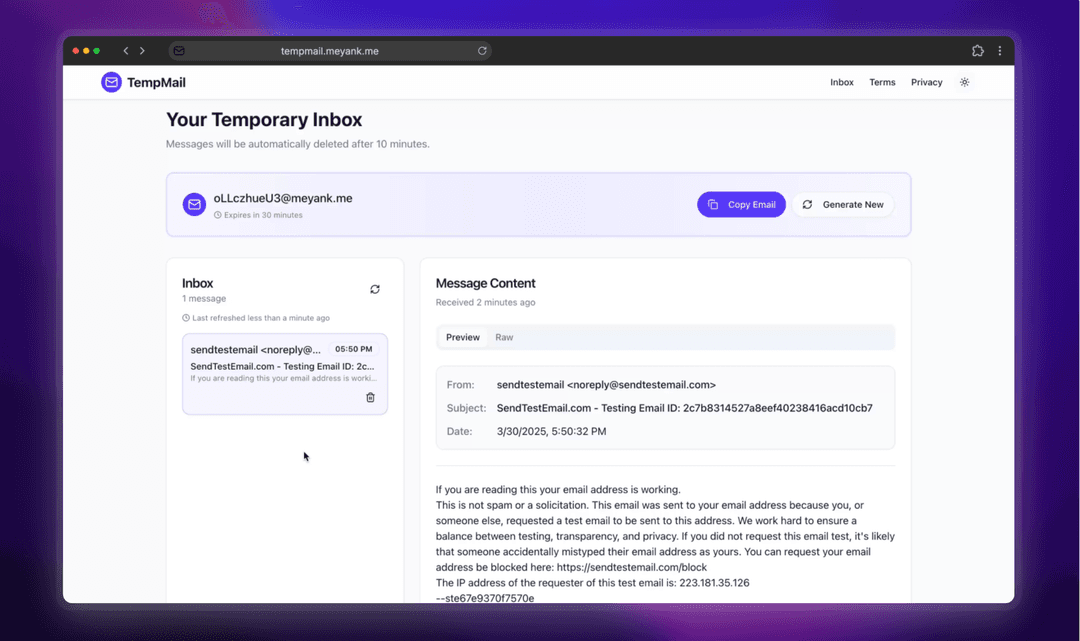Click the date 3/30/2025, 5:50:32 PM

pyautogui.click(x=552, y=432)
